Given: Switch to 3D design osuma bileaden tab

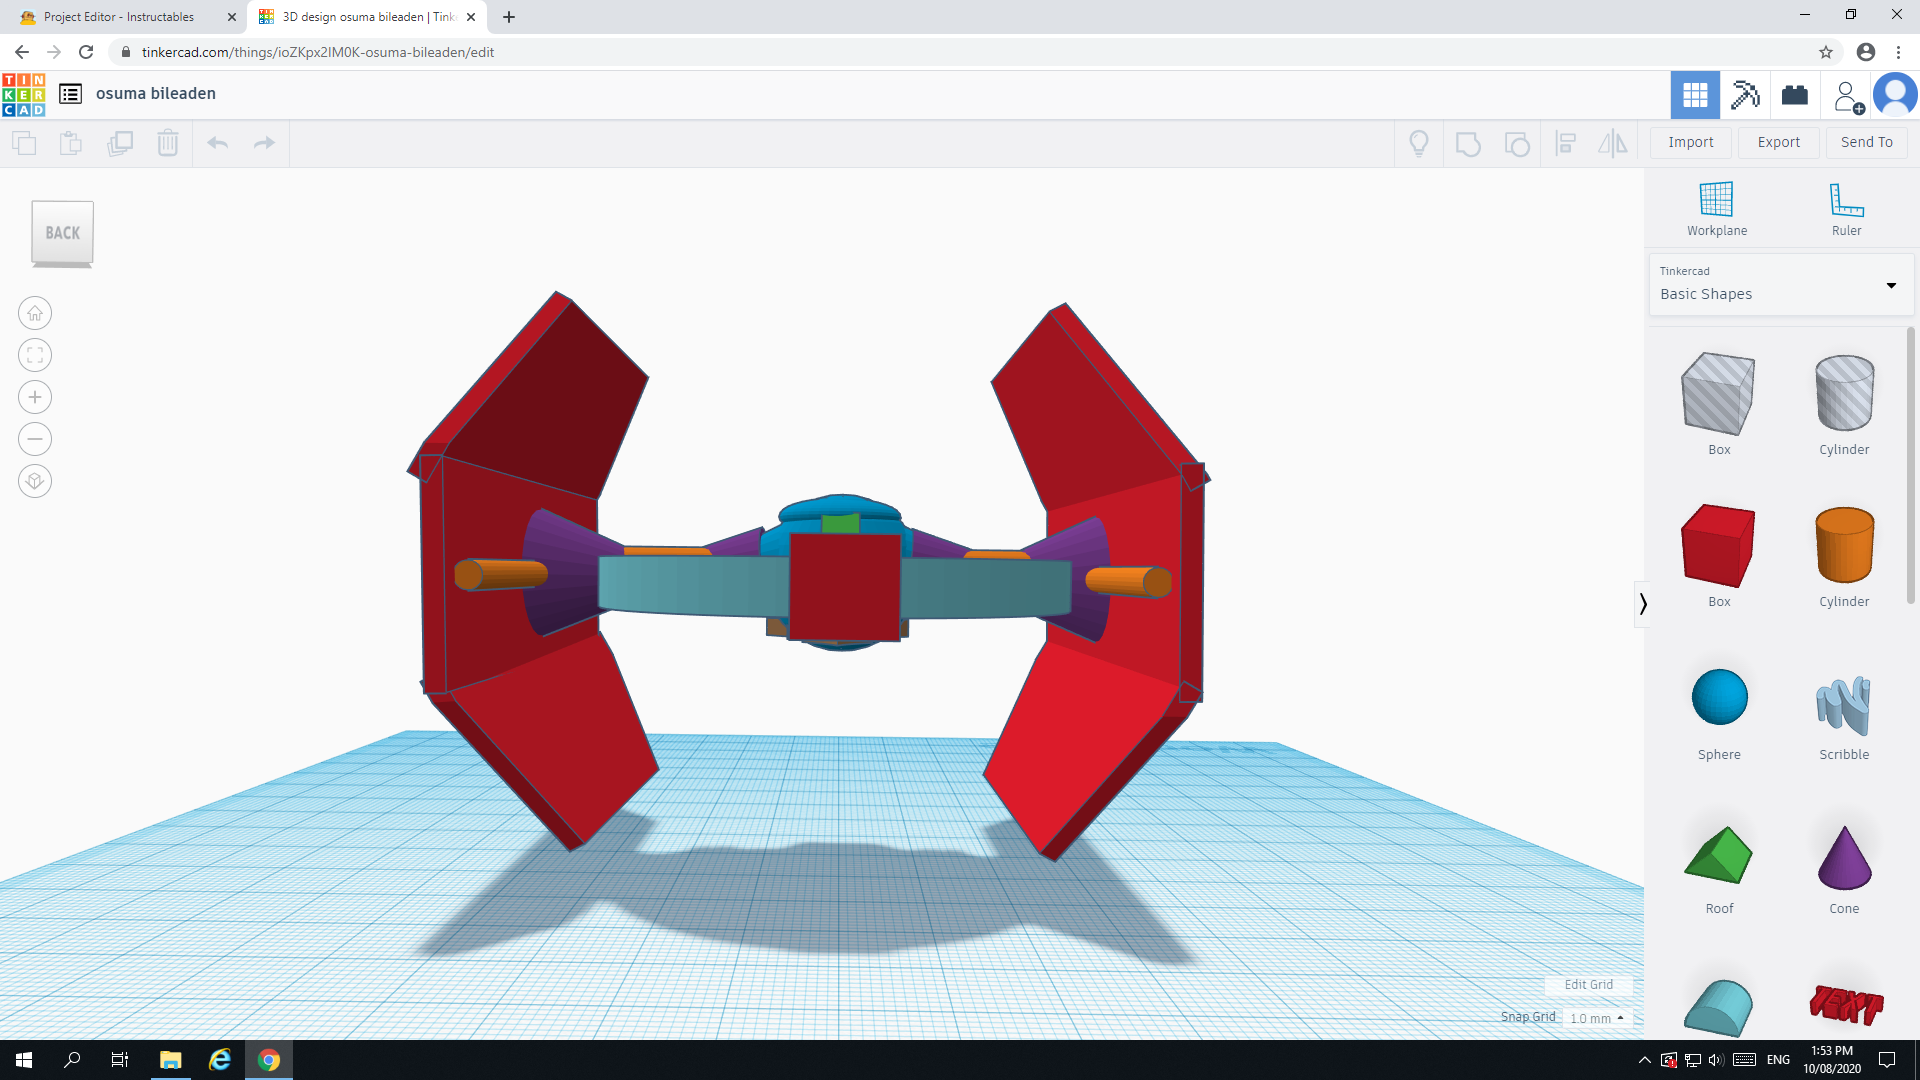Looking at the screenshot, I should point(366,17).
